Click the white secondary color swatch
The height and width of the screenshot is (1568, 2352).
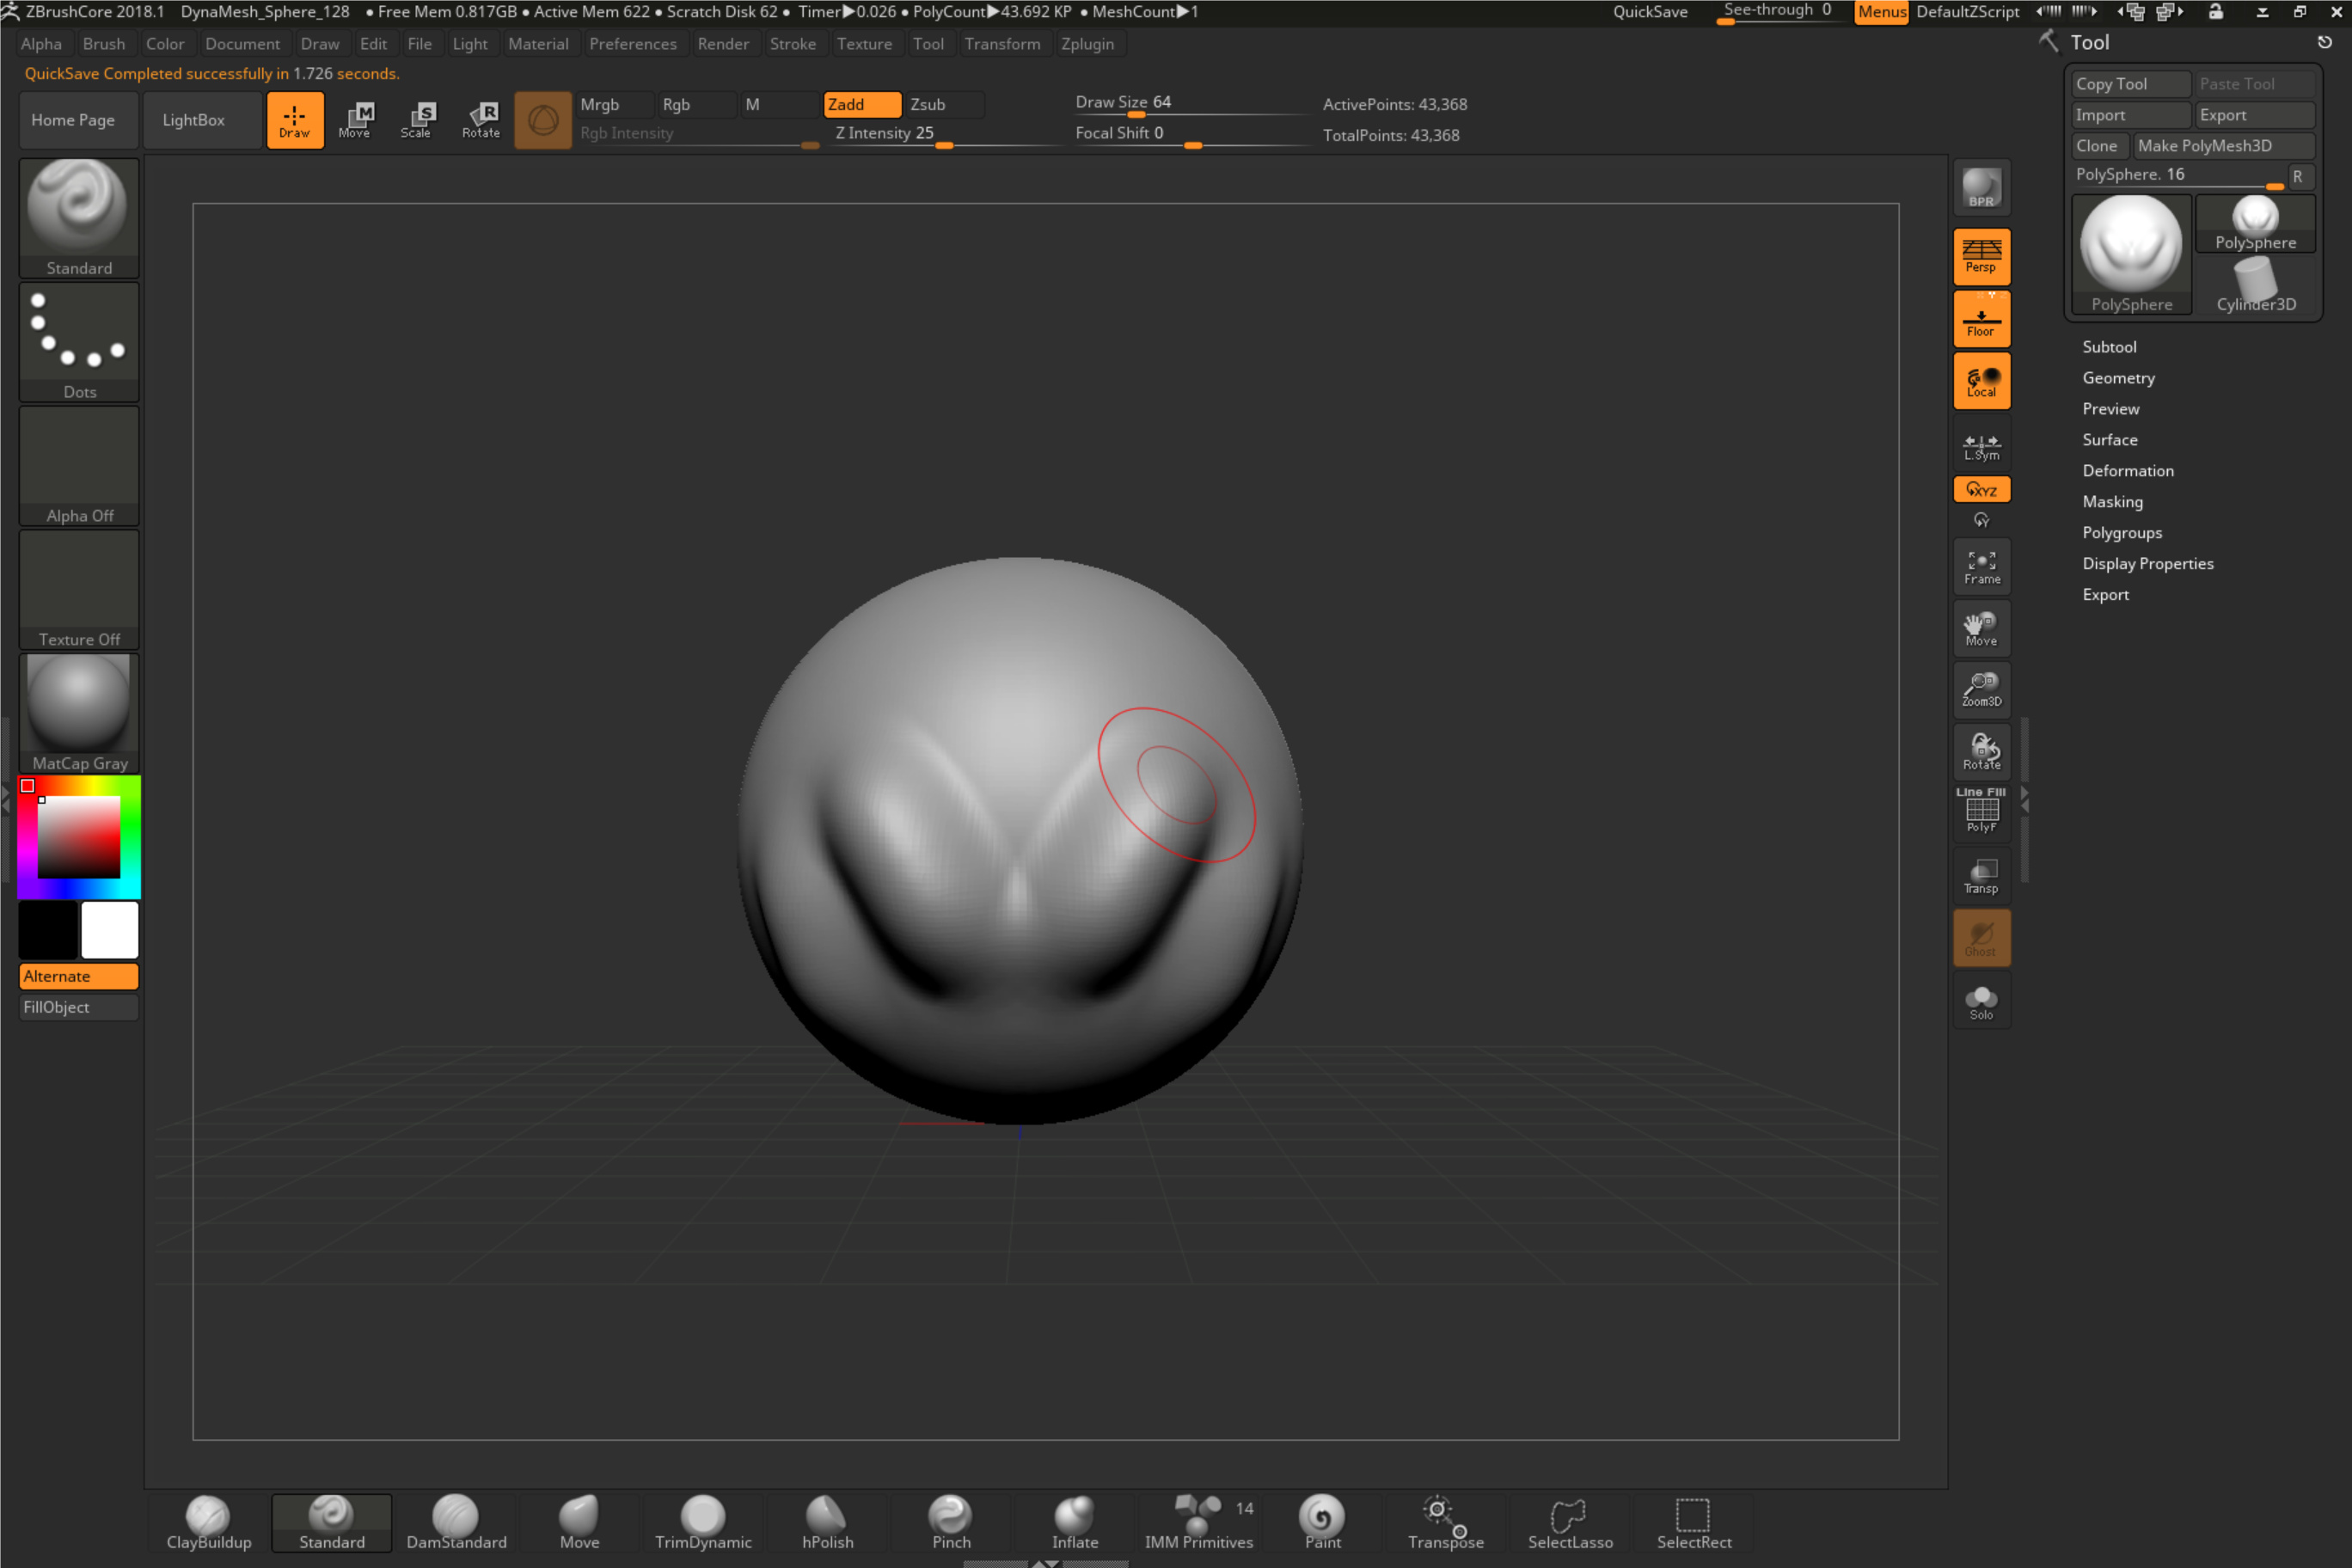(110, 930)
